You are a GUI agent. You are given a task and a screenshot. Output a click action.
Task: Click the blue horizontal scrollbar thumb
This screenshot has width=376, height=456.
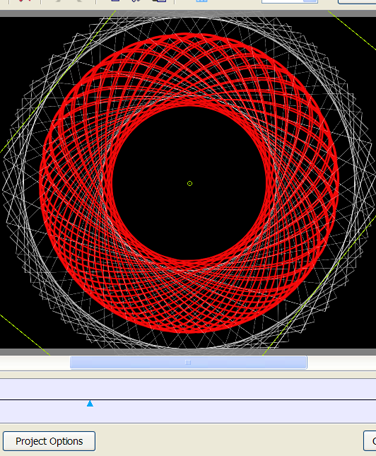[189, 362]
